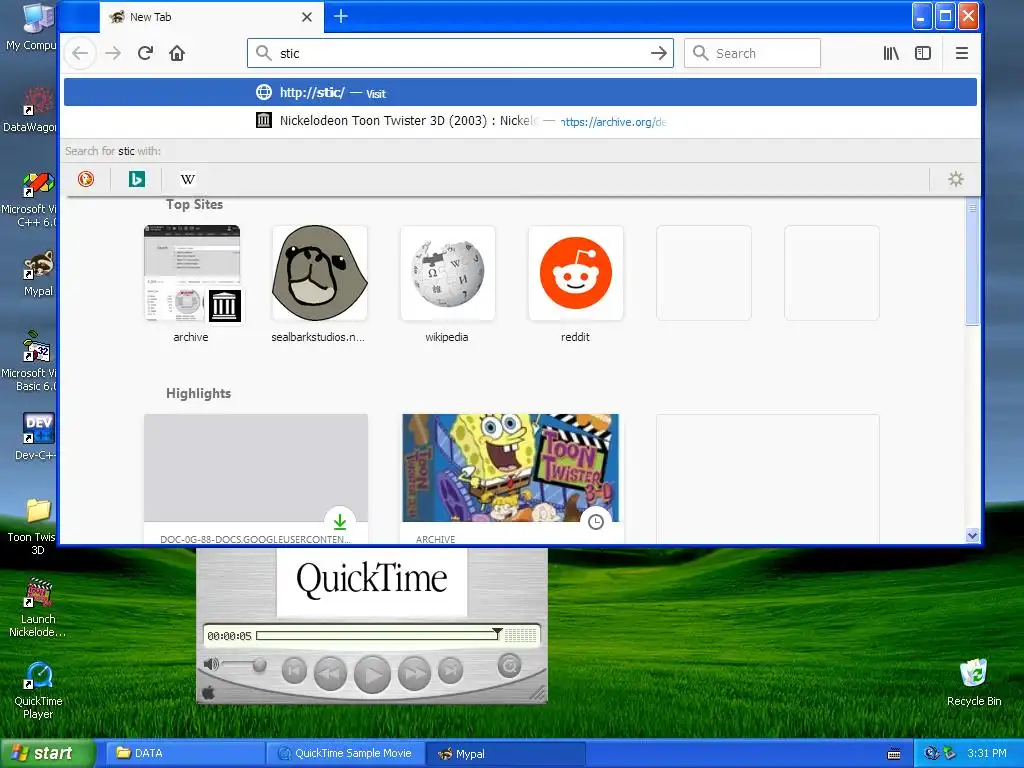Close the New Tab tab

307,17
